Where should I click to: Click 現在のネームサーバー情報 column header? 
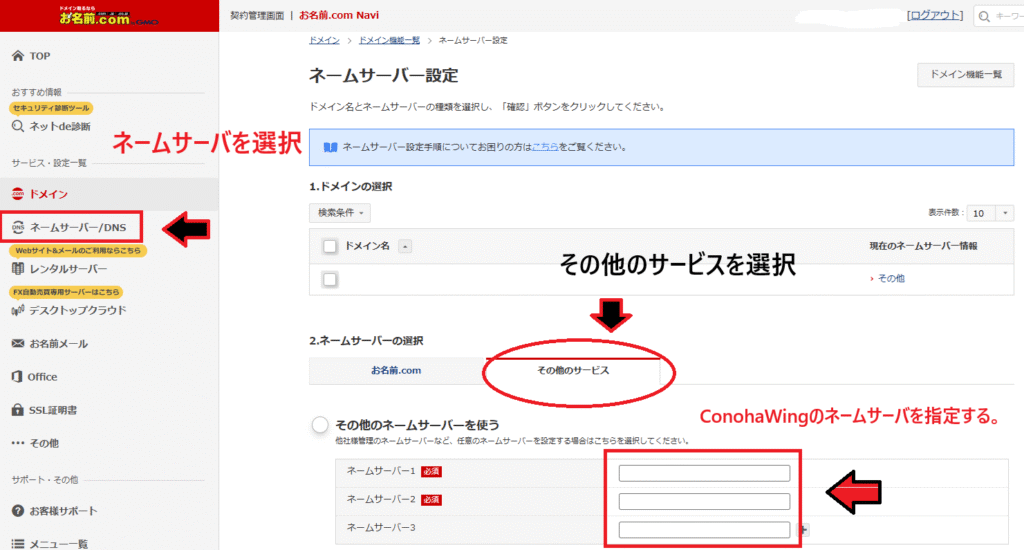923,246
